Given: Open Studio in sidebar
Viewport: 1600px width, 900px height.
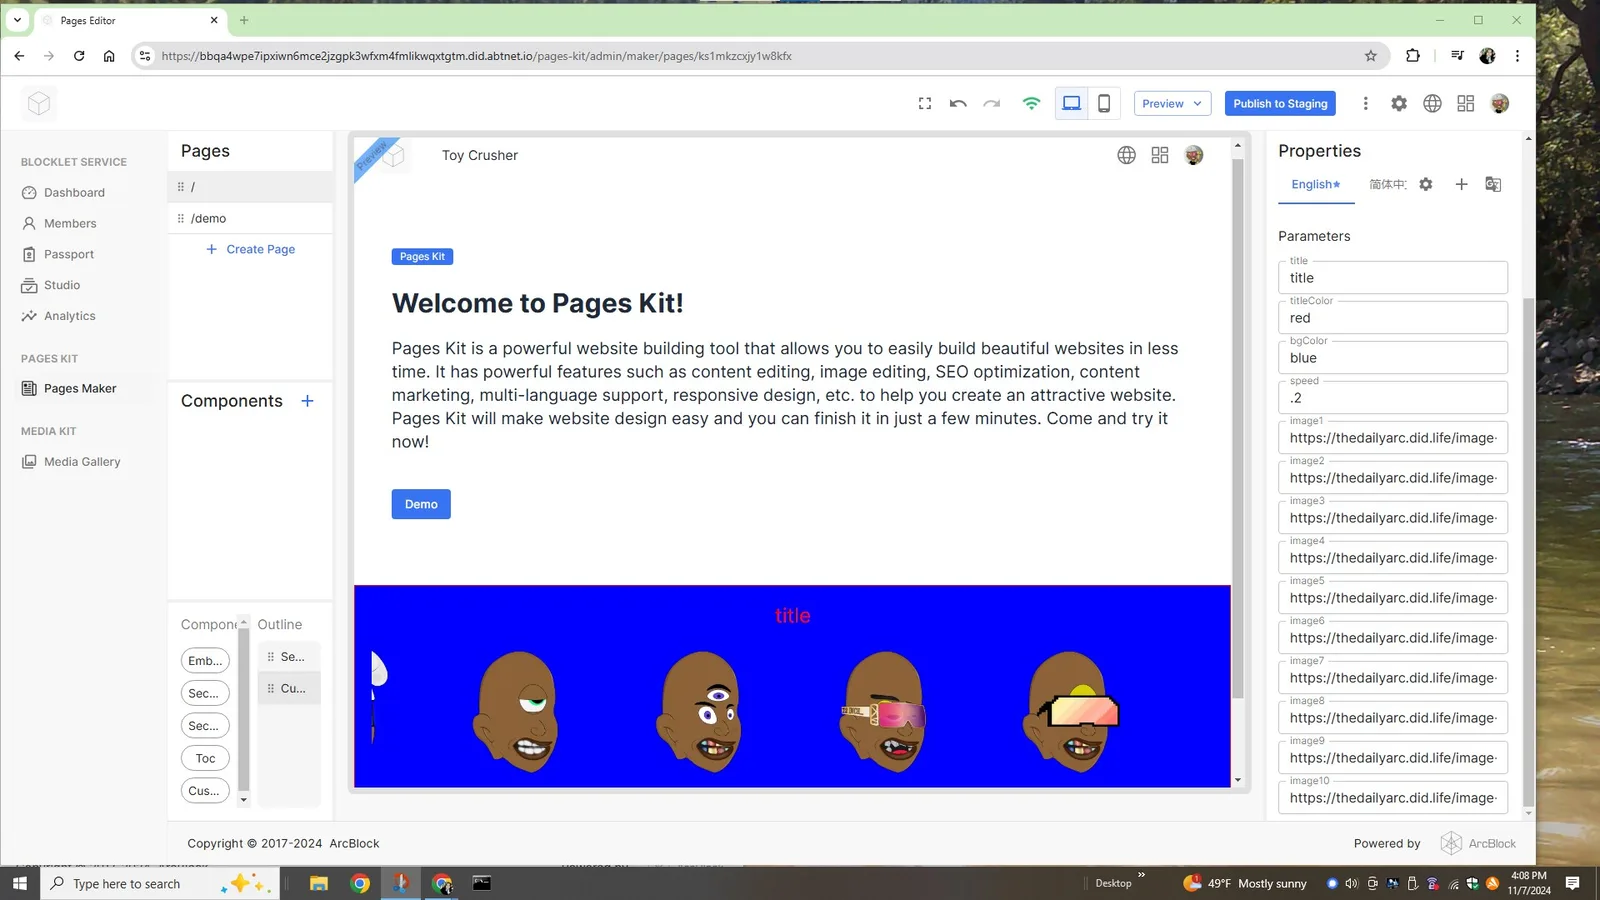Looking at the screenshot, I should (x=62, y=285).
